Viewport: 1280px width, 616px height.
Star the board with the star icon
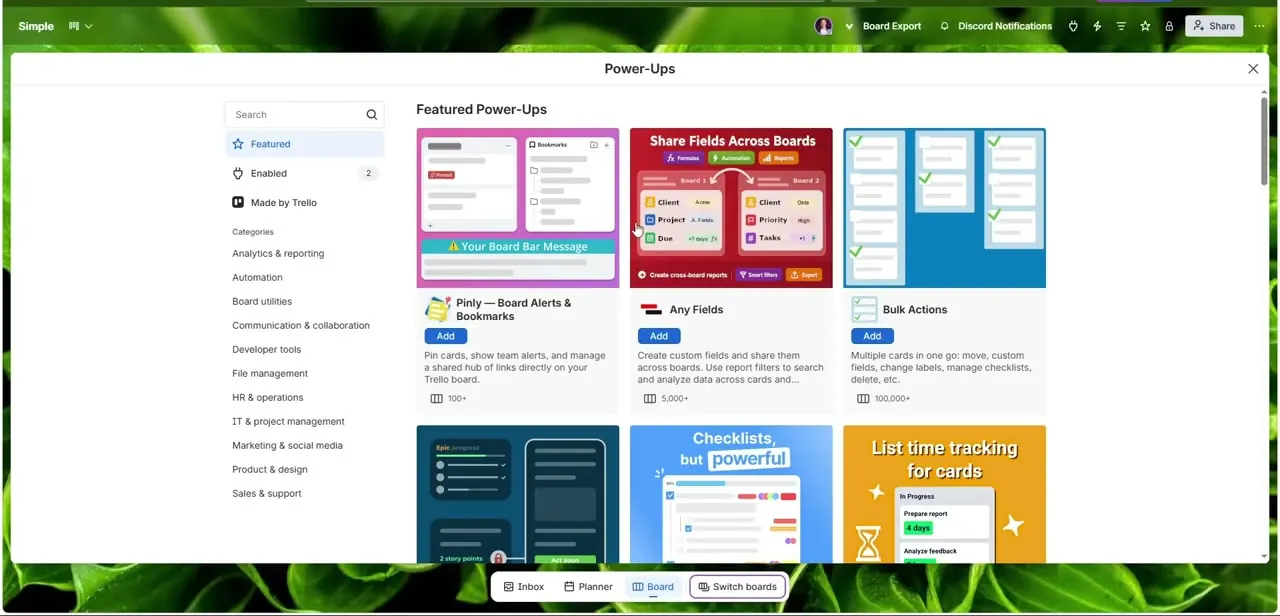coord(1145,26)
